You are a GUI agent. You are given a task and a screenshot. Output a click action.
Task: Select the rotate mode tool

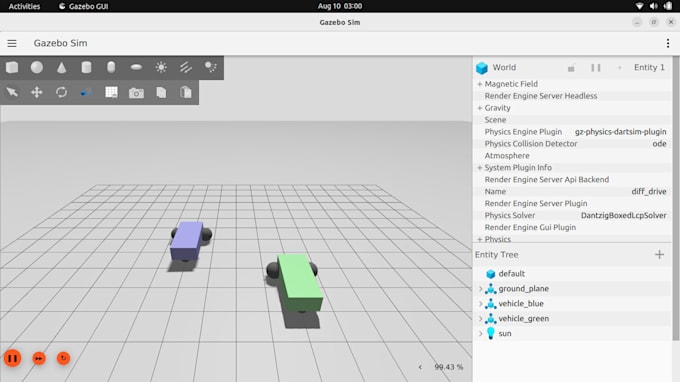point(62,92)
